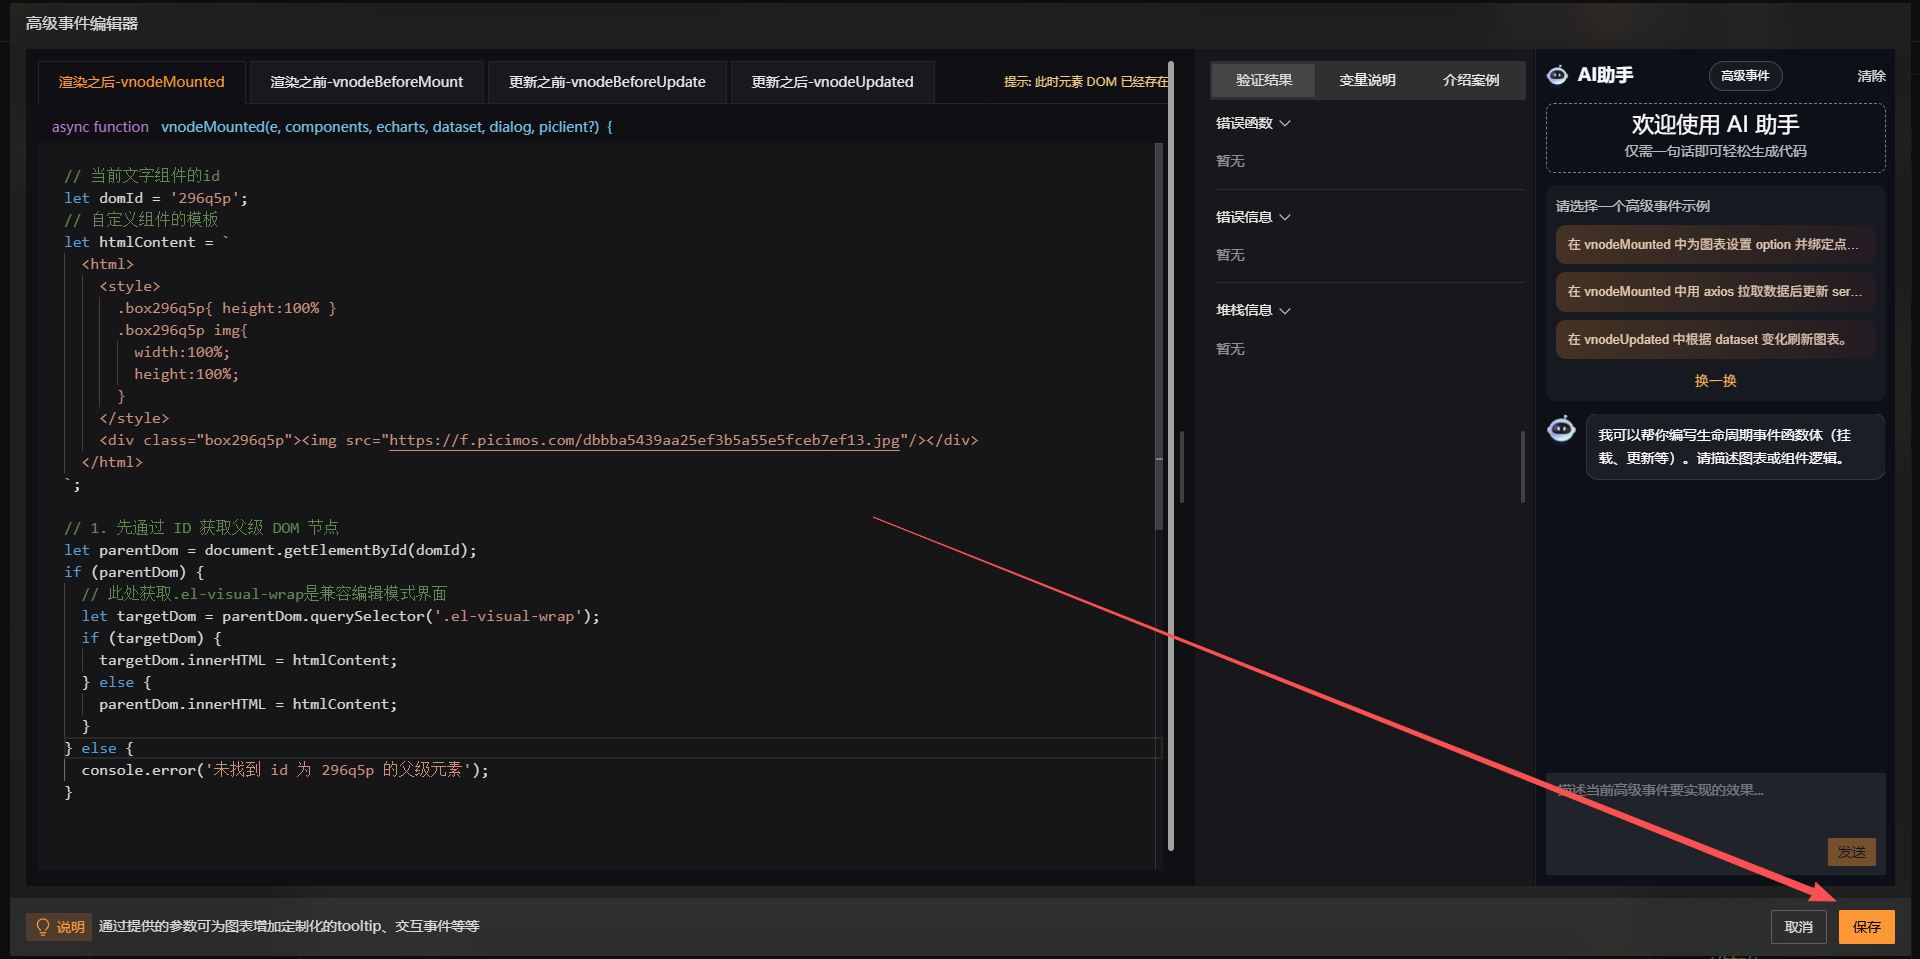The image size is (1920, 959).
Task: Toggle the 堆栈信息 section chevron
Action: point(1285,311)
